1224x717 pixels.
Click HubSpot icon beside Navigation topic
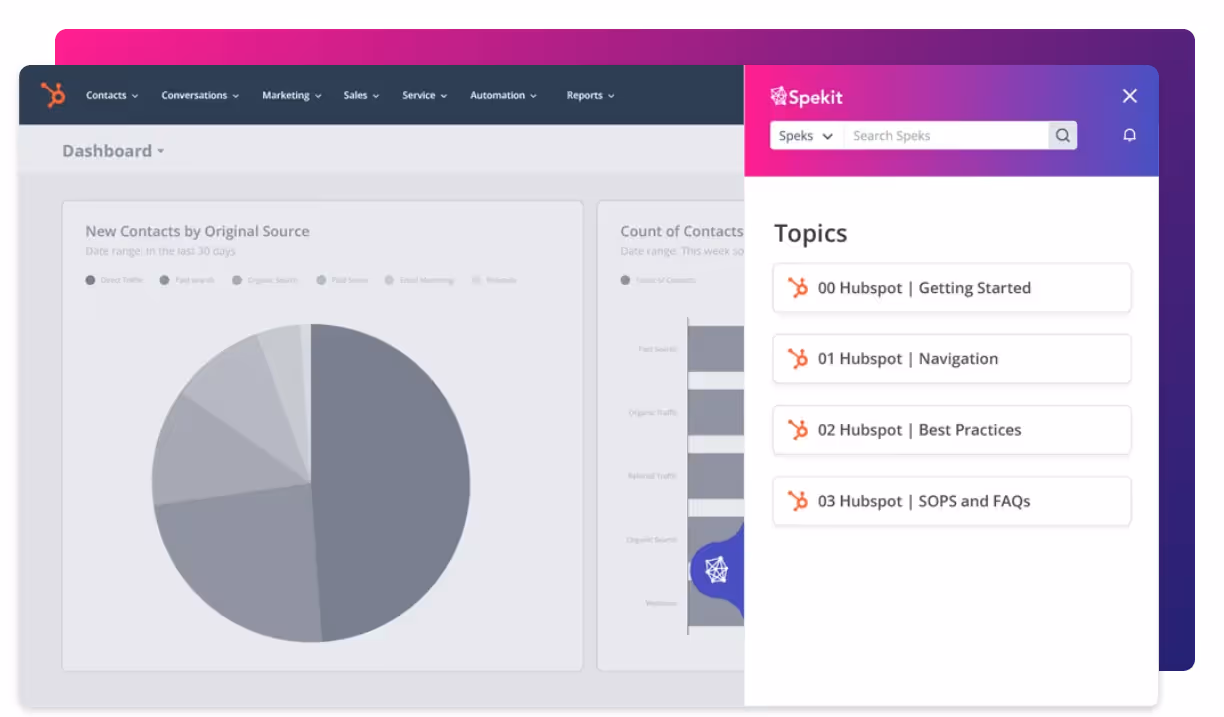coord(798,359)
